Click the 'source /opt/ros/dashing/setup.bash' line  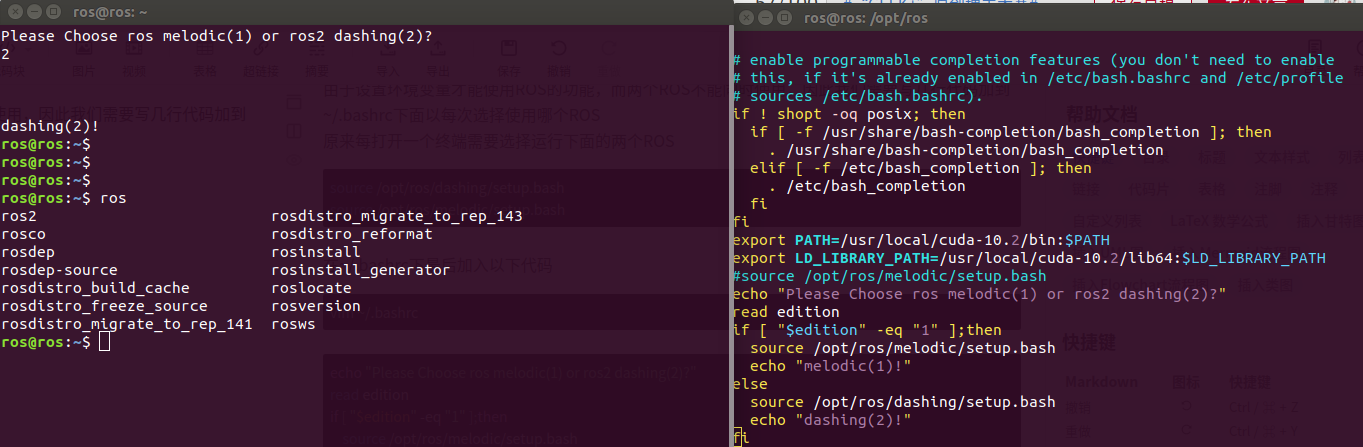902,402
